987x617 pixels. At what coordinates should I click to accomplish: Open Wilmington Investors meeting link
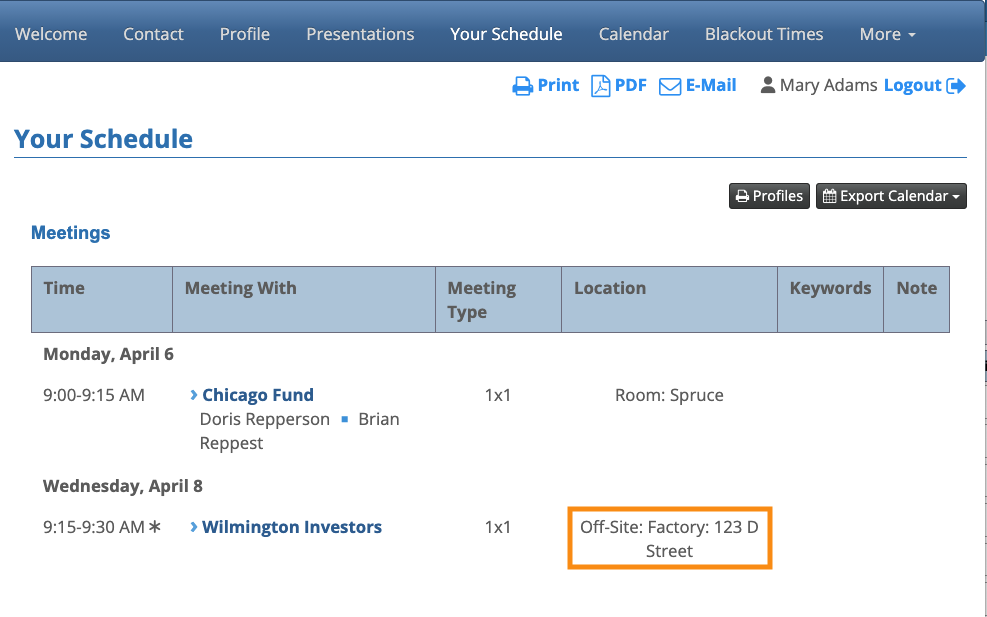coord(292,527)
